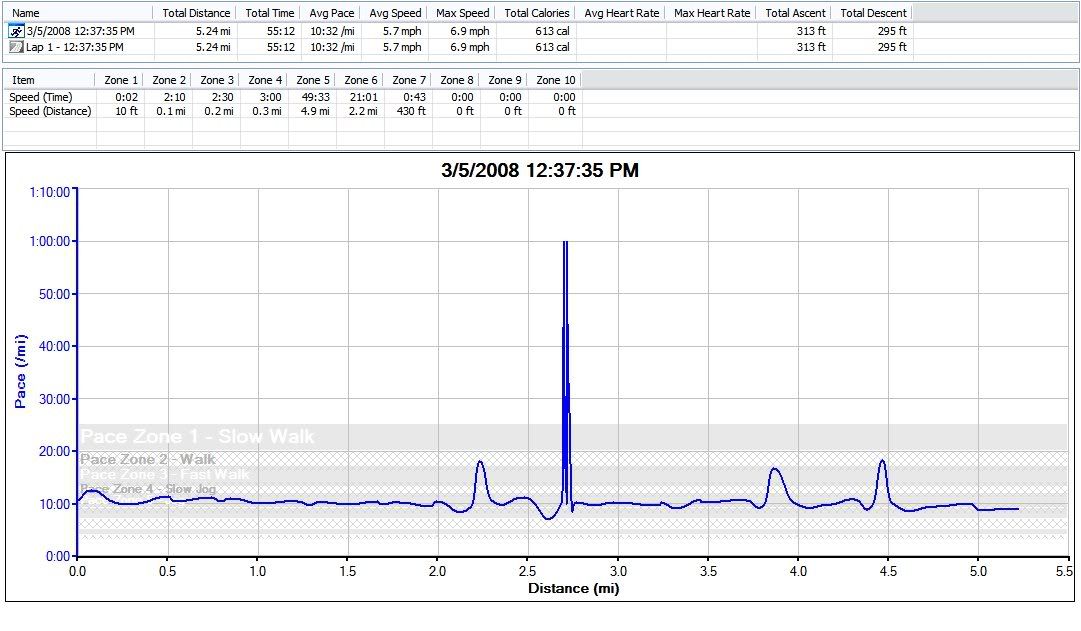The height and width of the screenshot is (631, 1081).
Task: Click the Distance (mi) axis label
Action: (573, 589)
